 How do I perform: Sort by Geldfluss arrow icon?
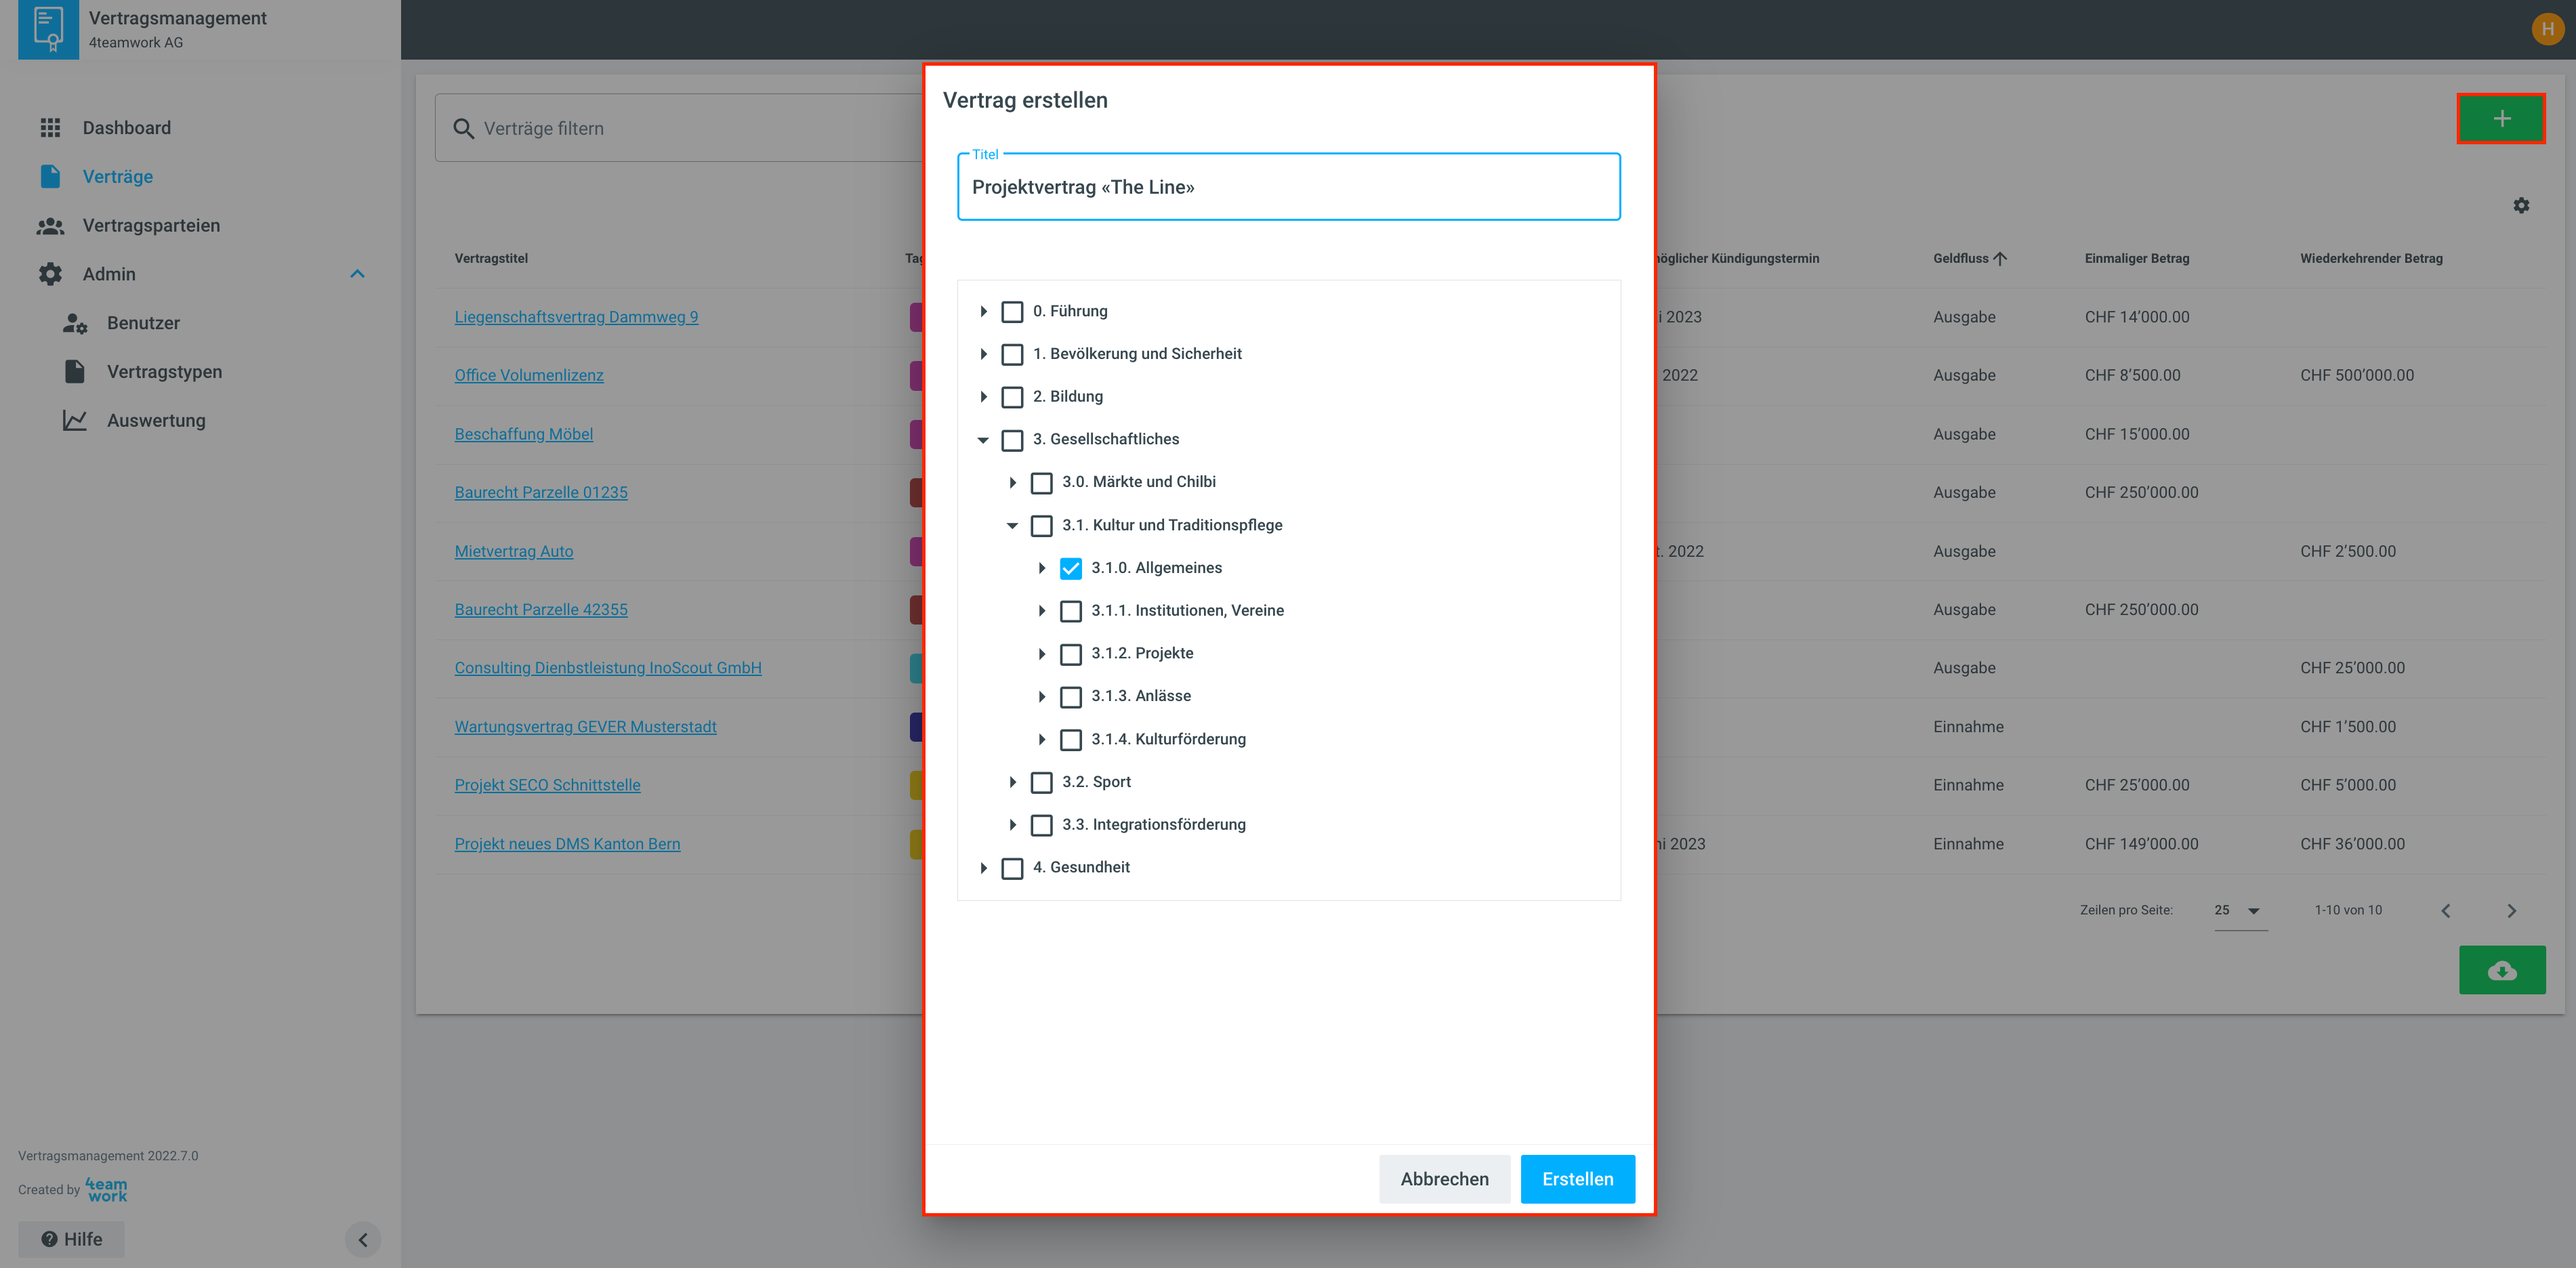(x=1999, y=258)
